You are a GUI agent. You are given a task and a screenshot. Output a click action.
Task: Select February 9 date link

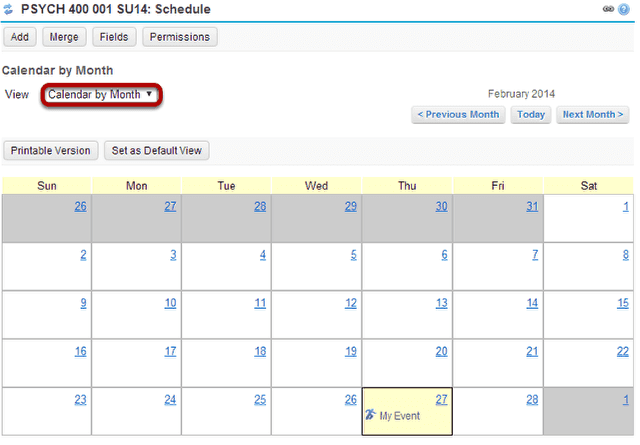pyautogui.click(x=83, y=303)
